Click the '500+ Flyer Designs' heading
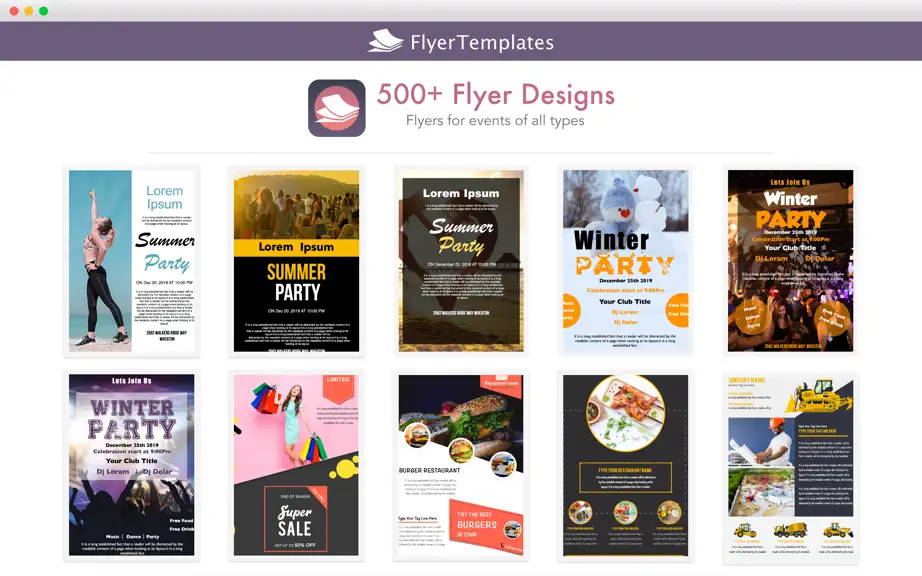Screen dimensions: 922x576 (496, 95)
